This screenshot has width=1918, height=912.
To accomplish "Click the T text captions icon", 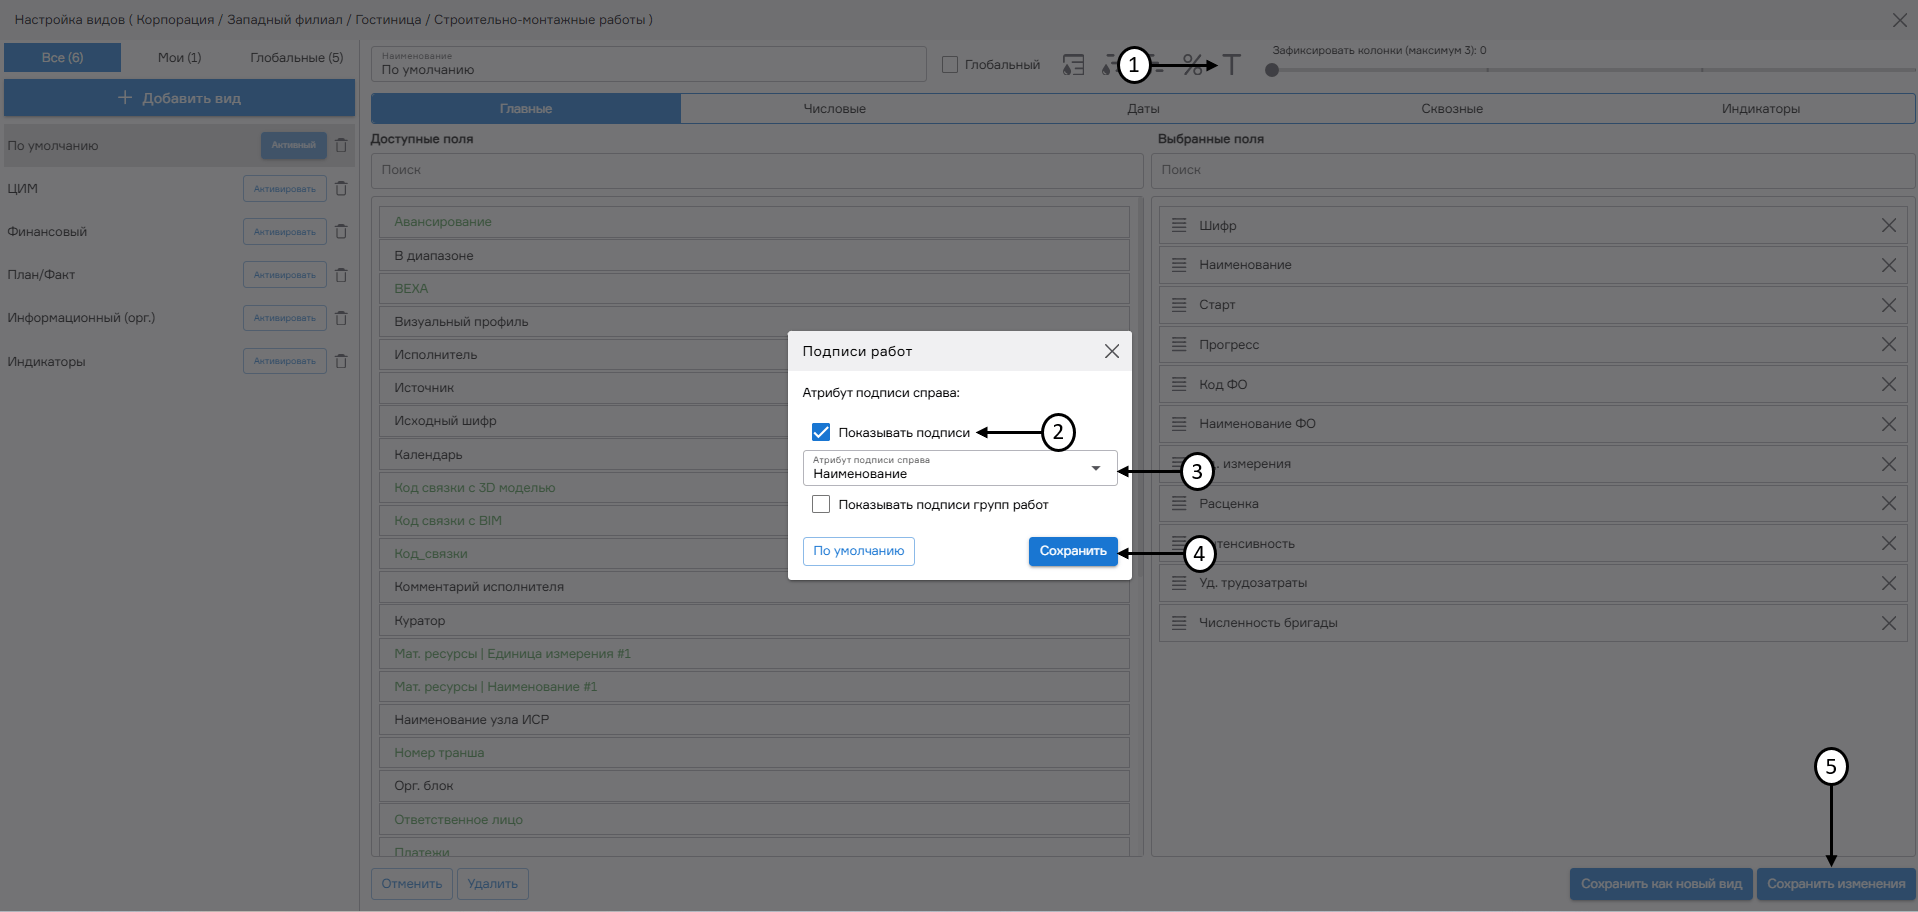I will point(1231,65).
